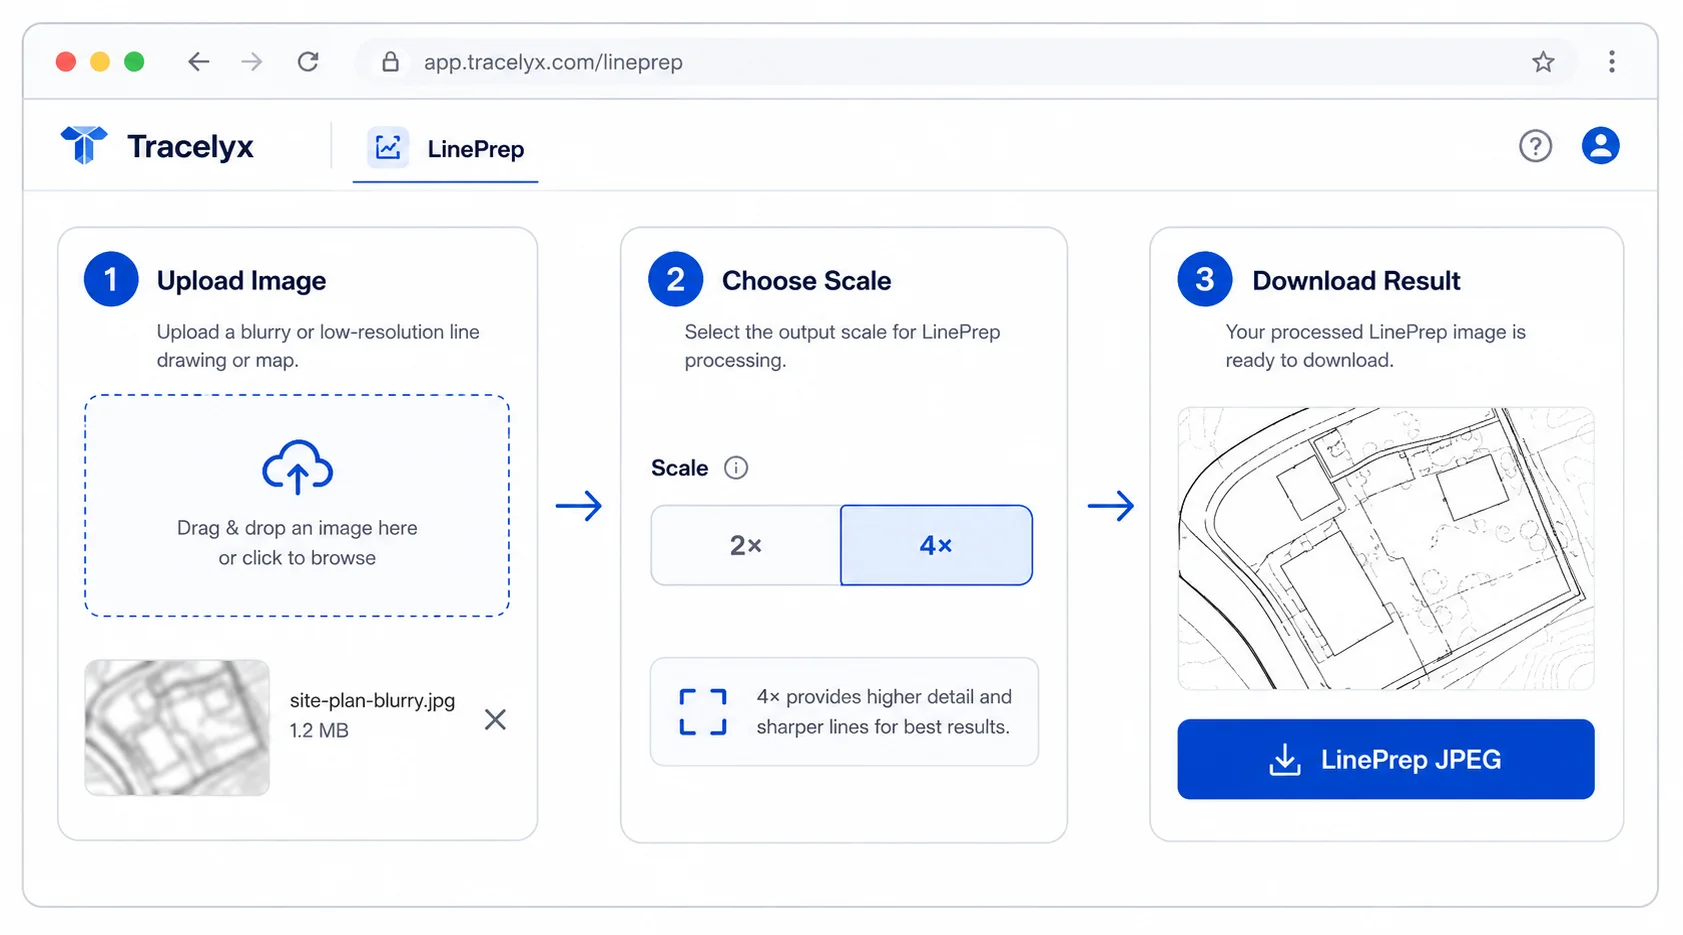Show Scale info tooltip icon

(x=736, y=468)
